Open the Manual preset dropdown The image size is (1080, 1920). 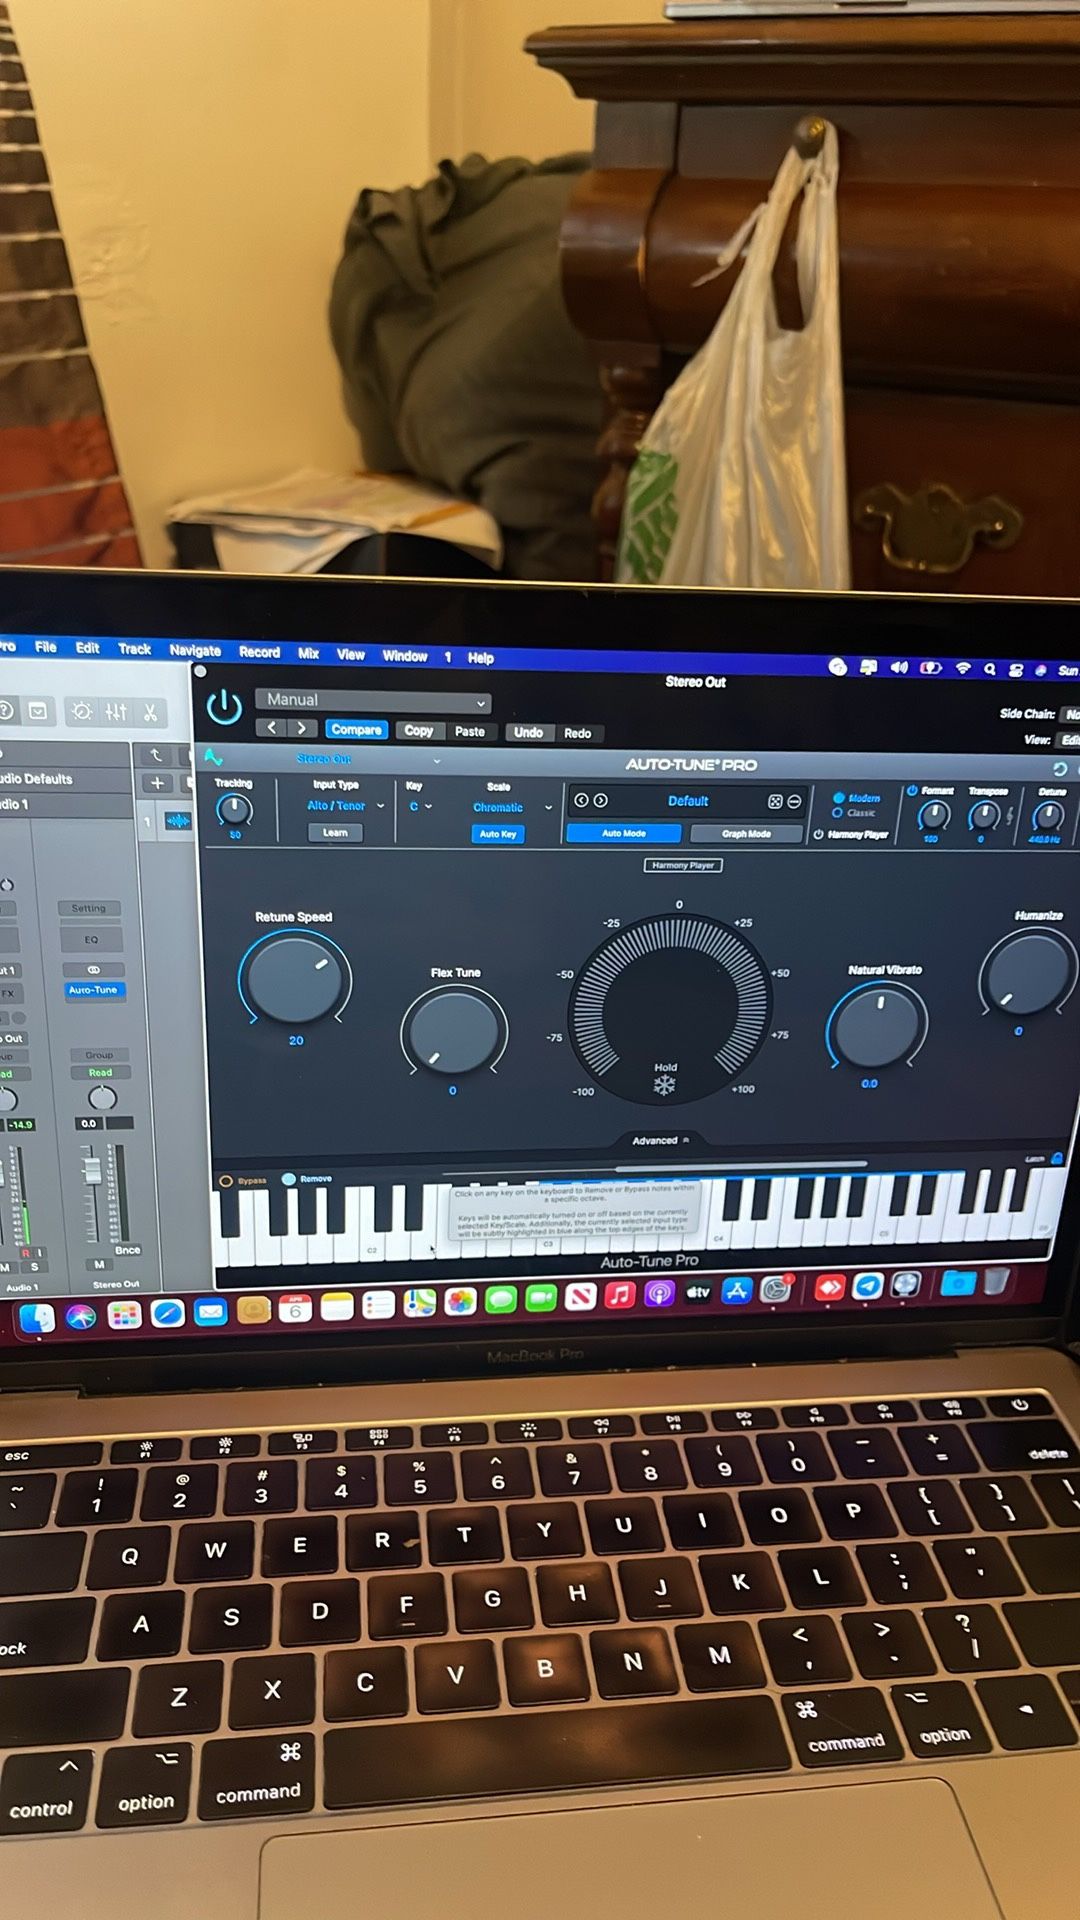pos(373,701)
